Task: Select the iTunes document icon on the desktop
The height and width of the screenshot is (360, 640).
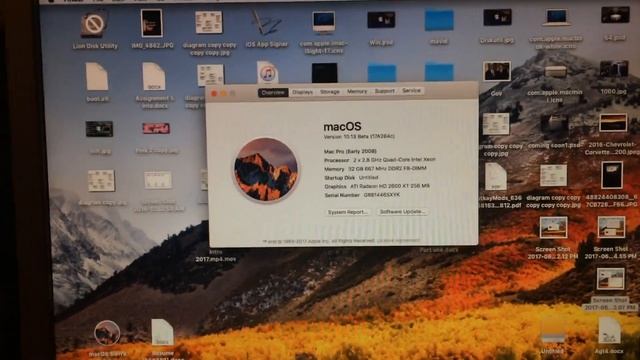Action: tap(267, 73)
